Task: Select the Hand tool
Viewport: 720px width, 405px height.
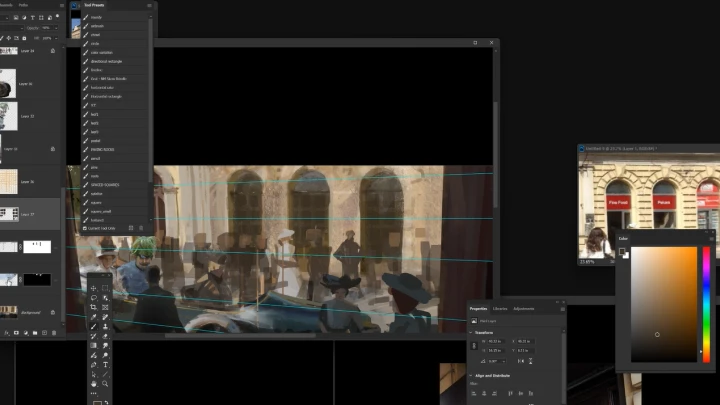Action: click(94, 384)
